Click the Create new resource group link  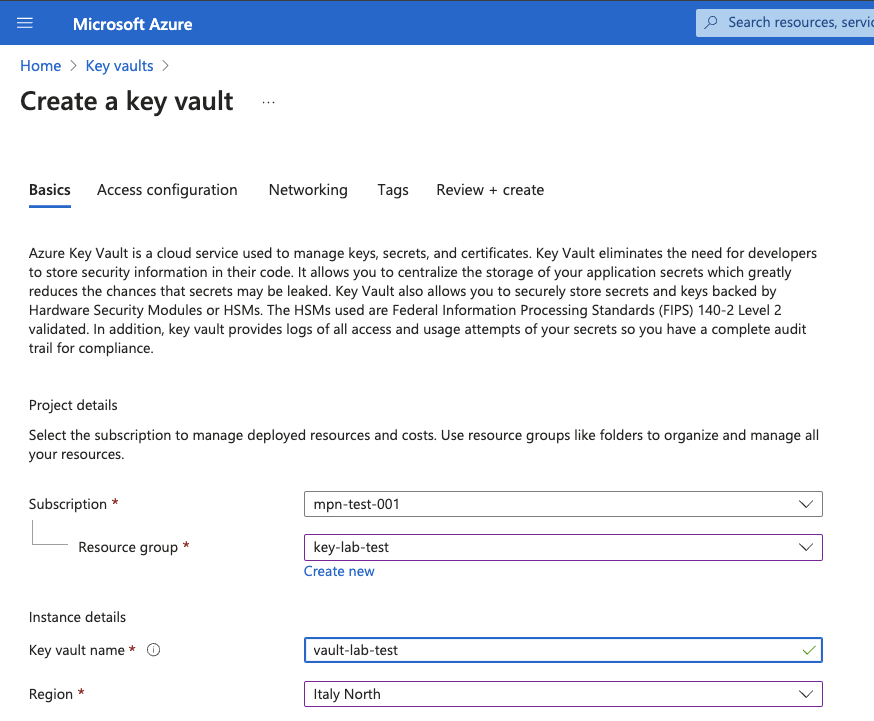tap(339, 571)
